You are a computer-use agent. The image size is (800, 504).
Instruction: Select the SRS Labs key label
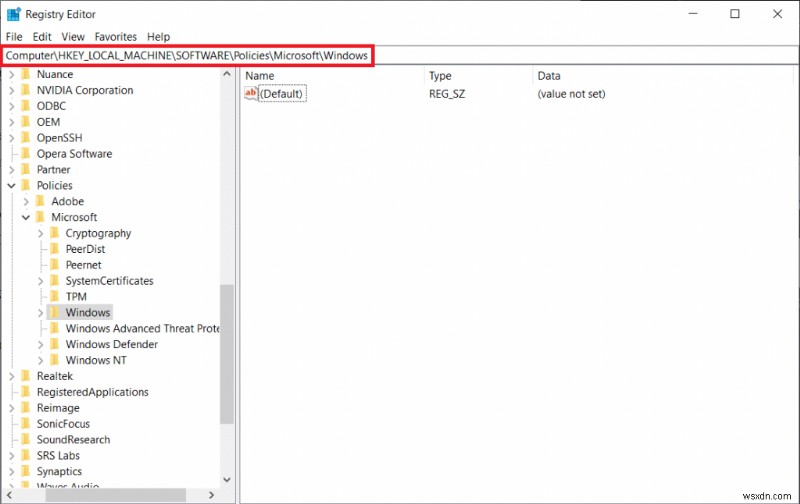[58, 456]
